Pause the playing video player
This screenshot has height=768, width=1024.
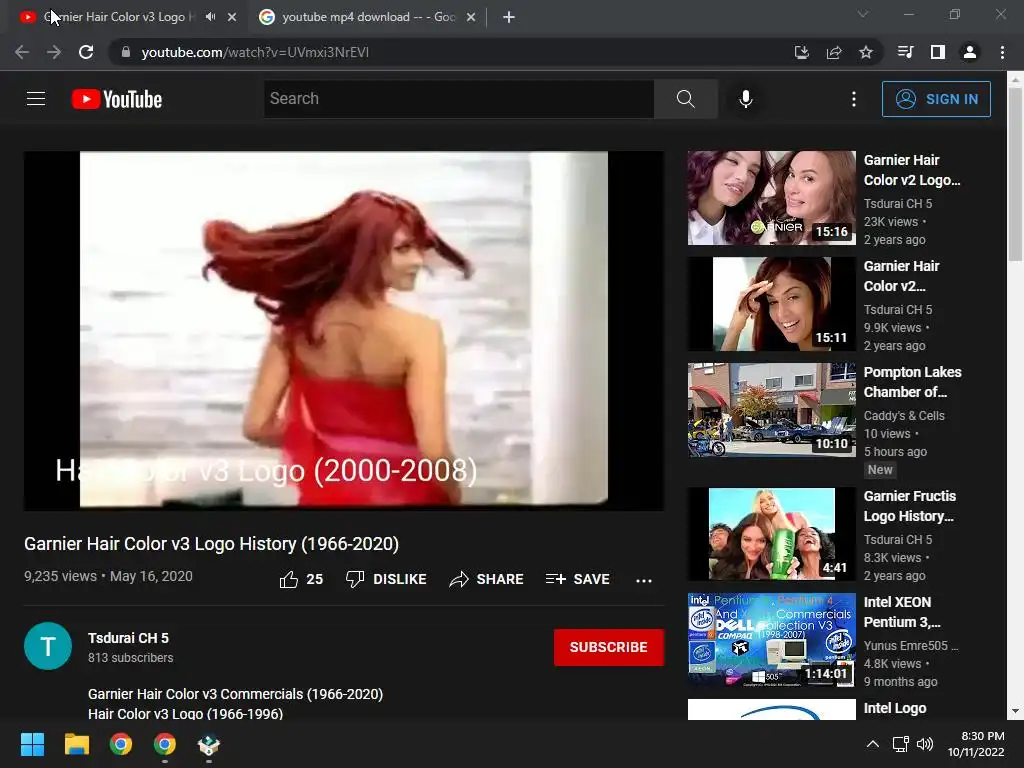click(x=344, y=330)
